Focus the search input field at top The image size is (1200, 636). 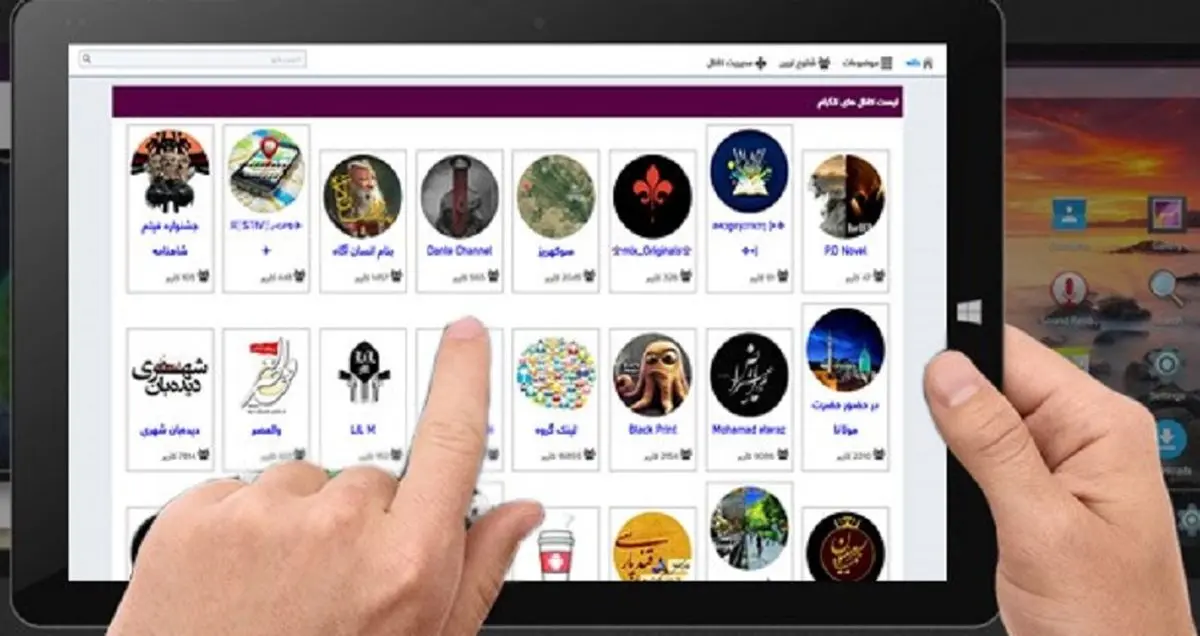point(193,60)
